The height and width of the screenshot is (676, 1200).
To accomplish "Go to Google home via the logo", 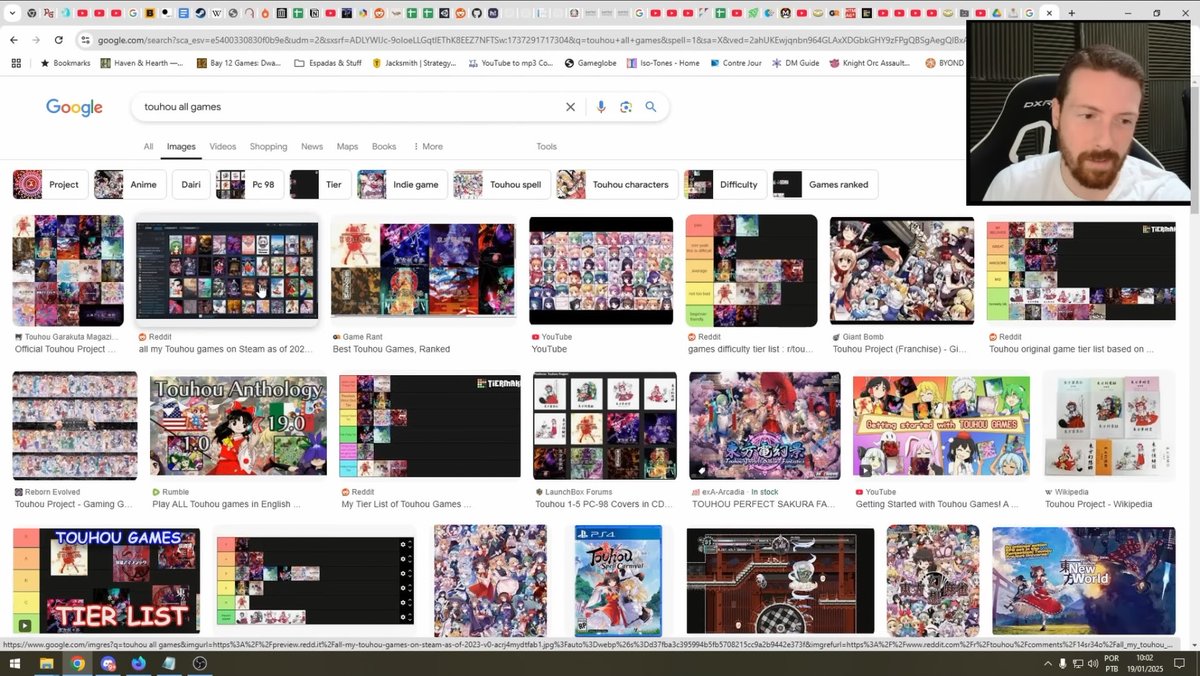I will tap(74, 107).
